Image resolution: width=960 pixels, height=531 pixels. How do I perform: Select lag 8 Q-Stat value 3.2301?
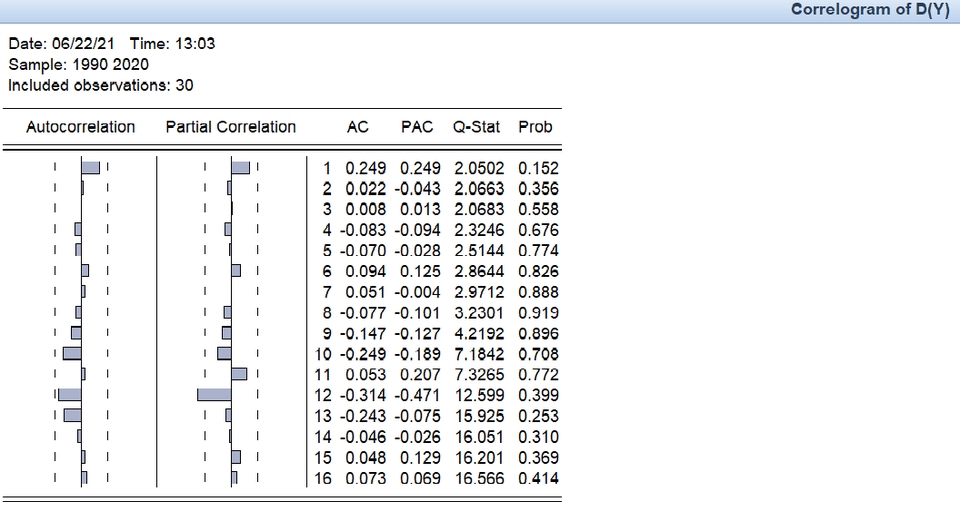(x=479, y=313)
